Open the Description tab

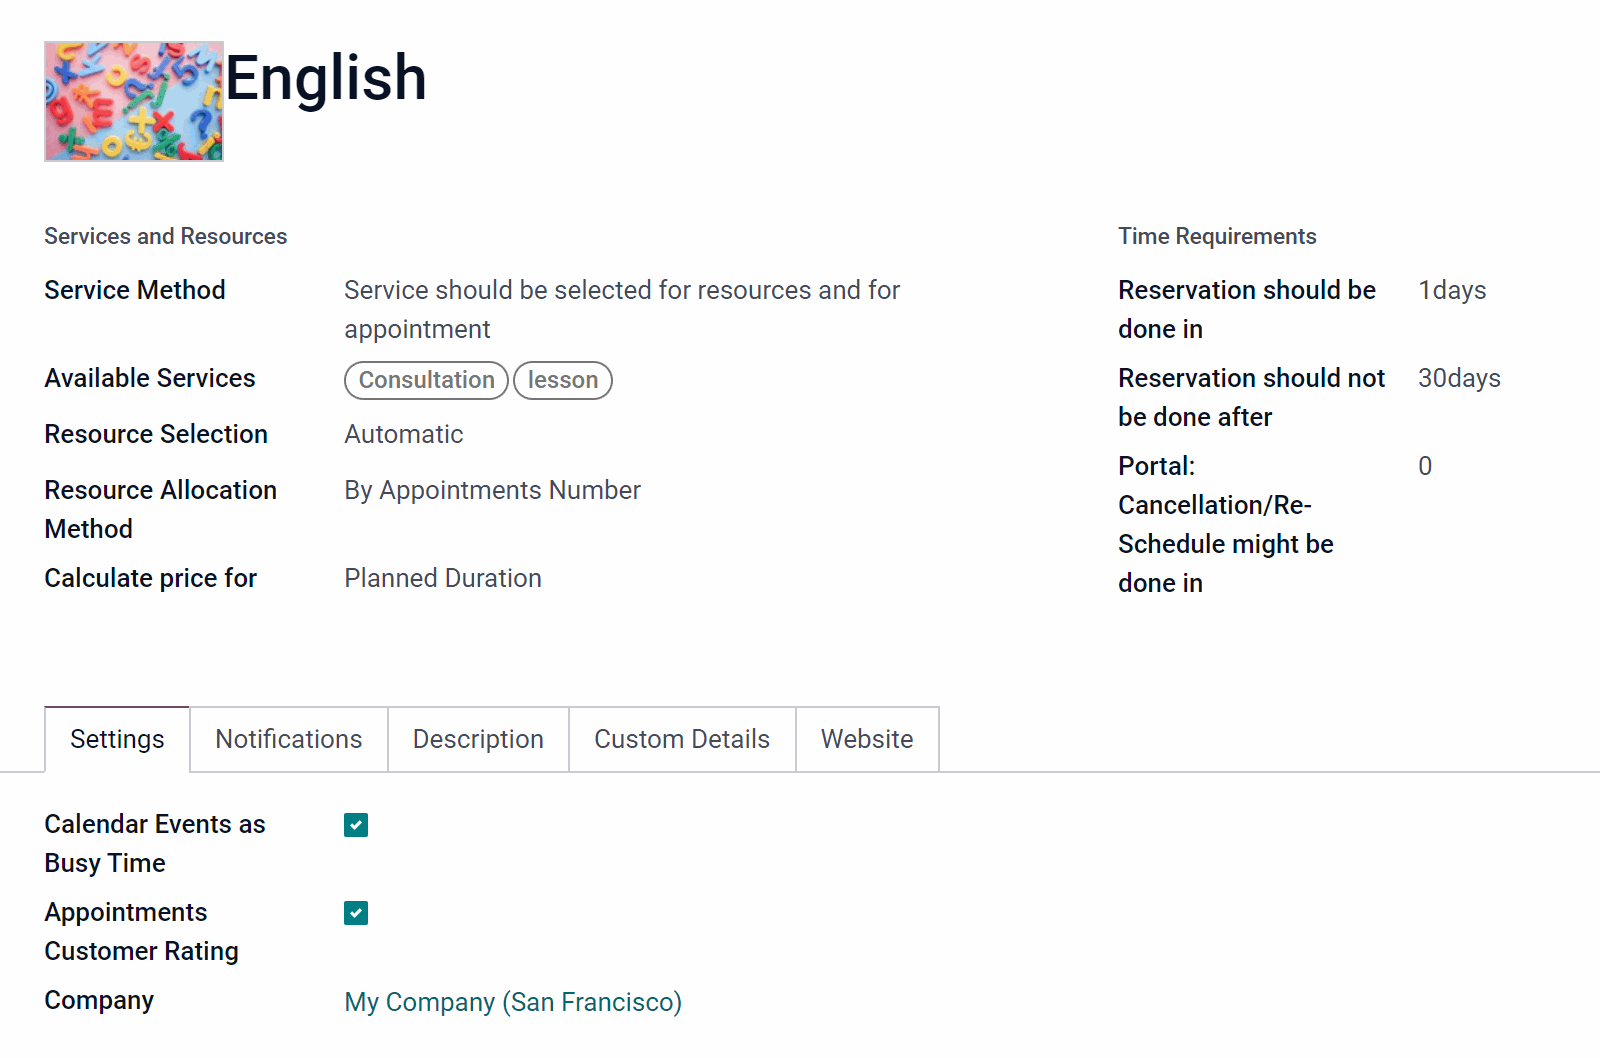point(478,739)
